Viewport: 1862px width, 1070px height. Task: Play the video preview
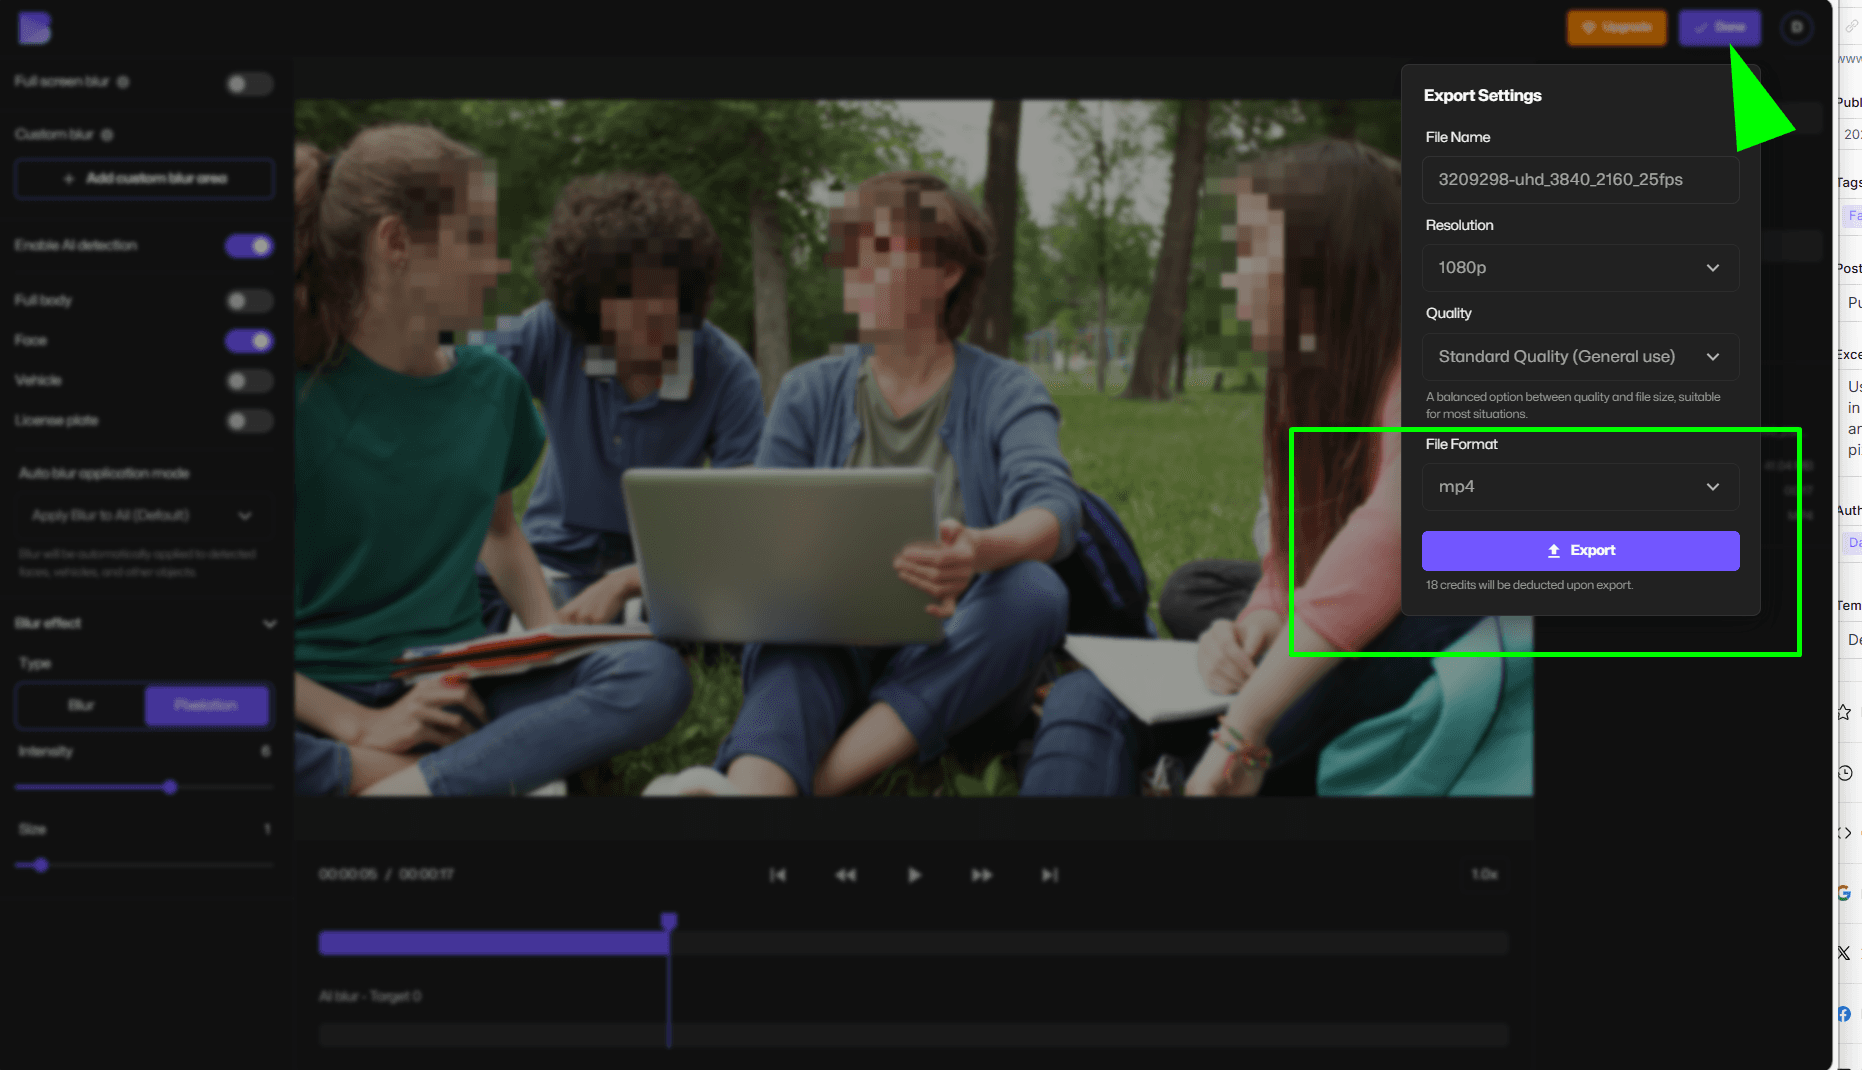click(914, 874)
